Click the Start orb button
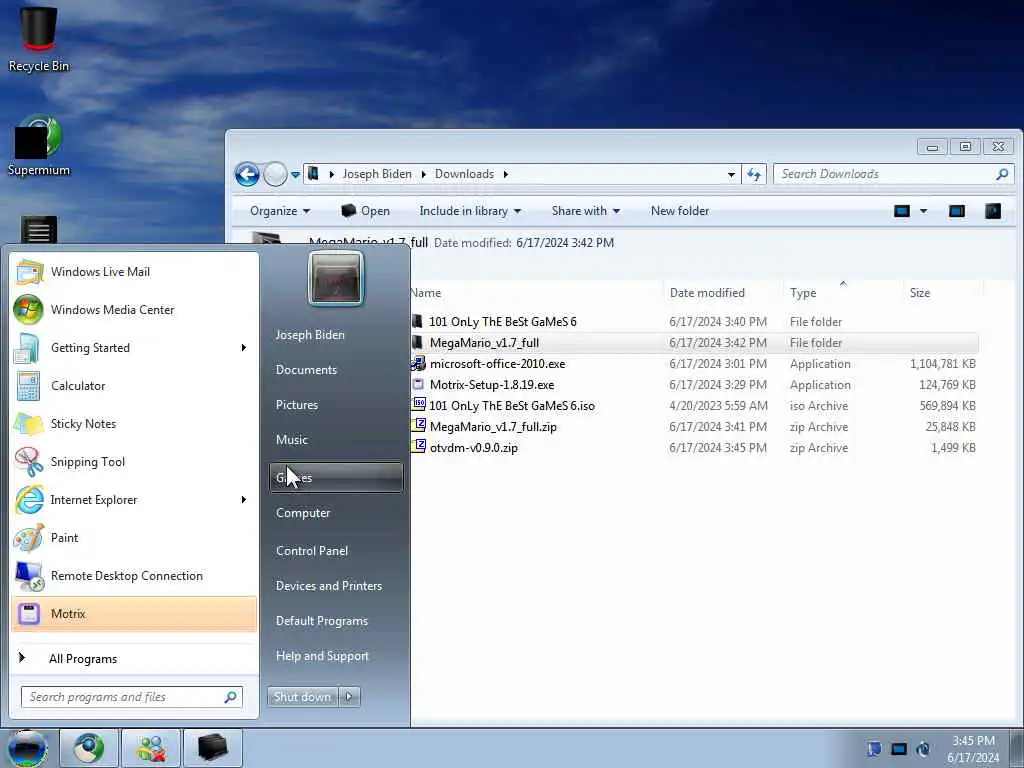Screen dimensions: 1024x768 pos(27,748)
